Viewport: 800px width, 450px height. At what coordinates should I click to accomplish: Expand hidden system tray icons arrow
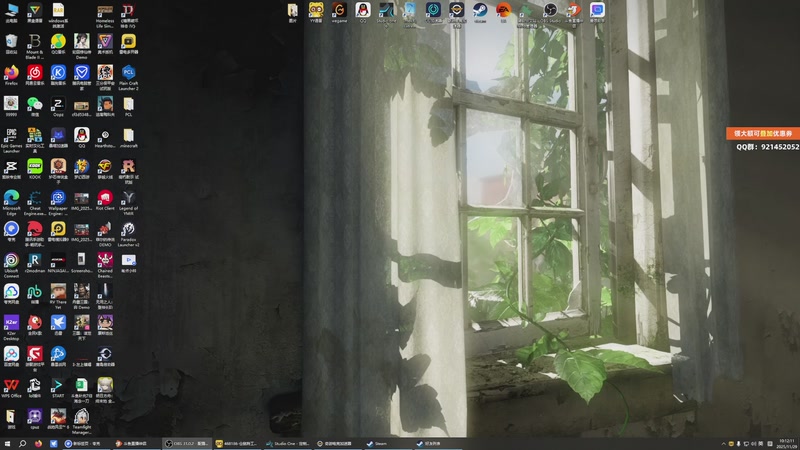[723, 444]
